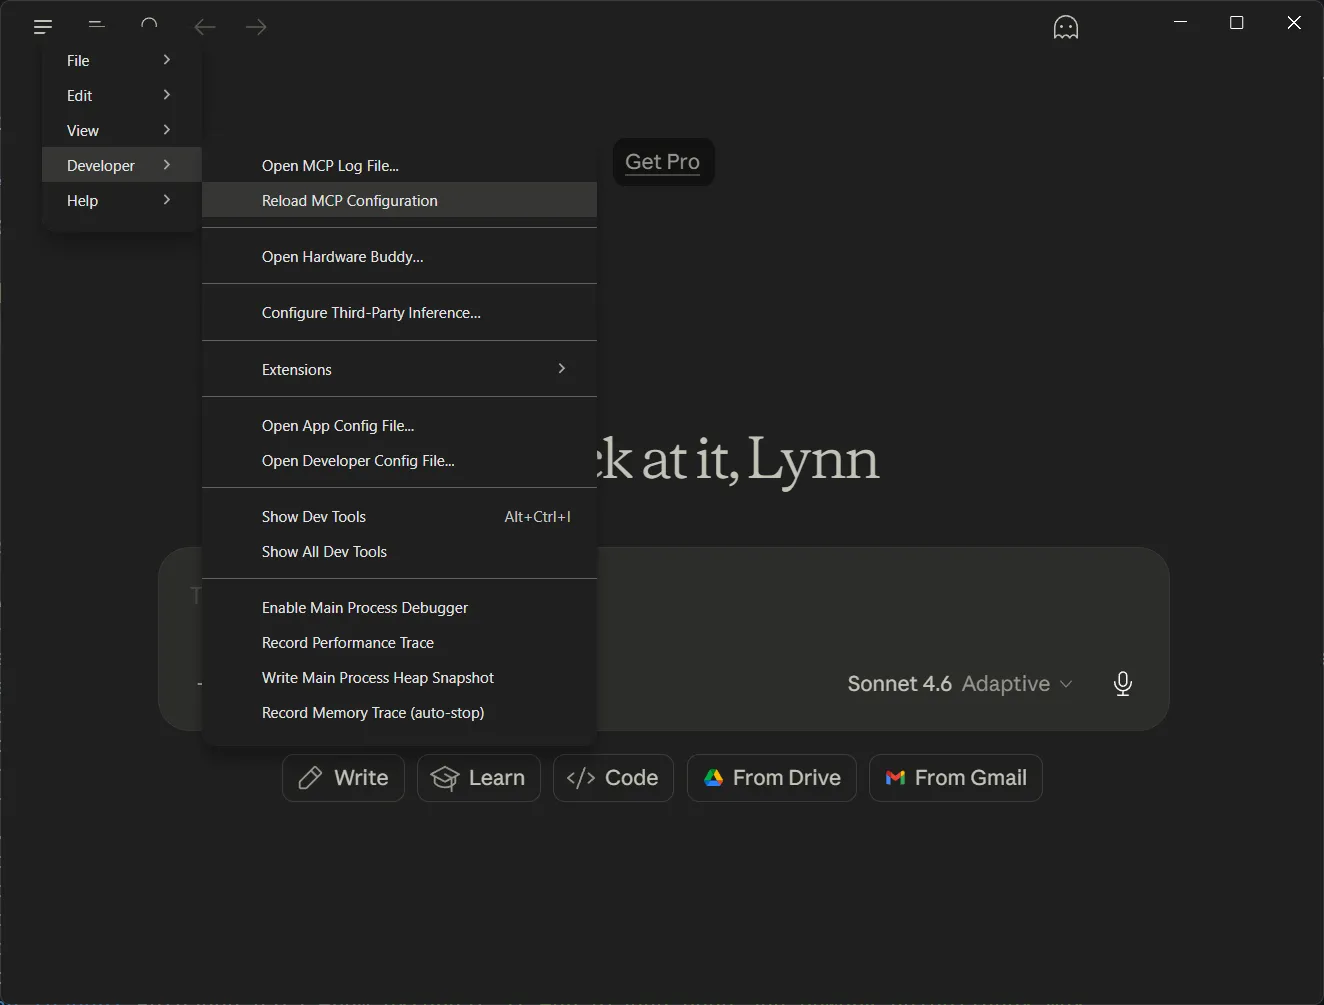
Task: Choose Open MCP Log File
Action: [399, 165]
